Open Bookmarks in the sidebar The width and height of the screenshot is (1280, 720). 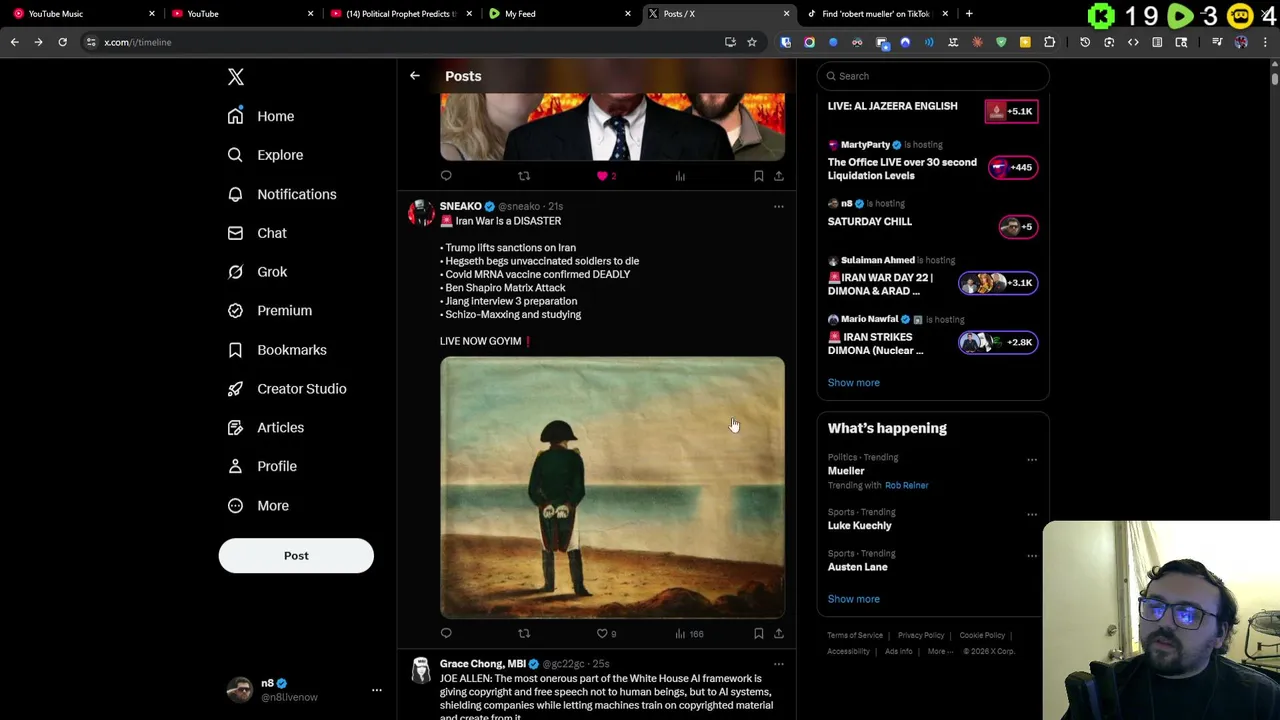click(277, 350)
